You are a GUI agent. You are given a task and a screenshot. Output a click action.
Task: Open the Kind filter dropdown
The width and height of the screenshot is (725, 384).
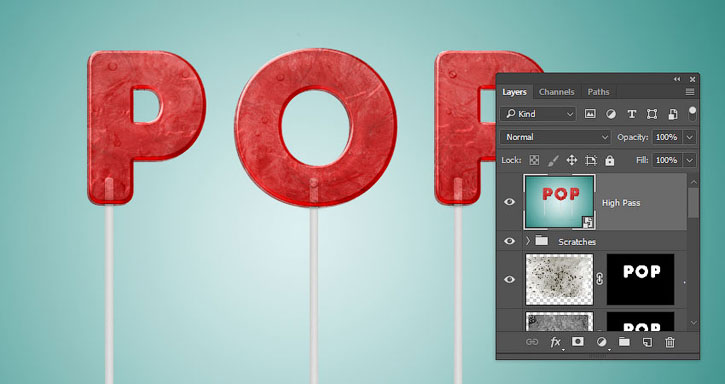pos(538,114)
